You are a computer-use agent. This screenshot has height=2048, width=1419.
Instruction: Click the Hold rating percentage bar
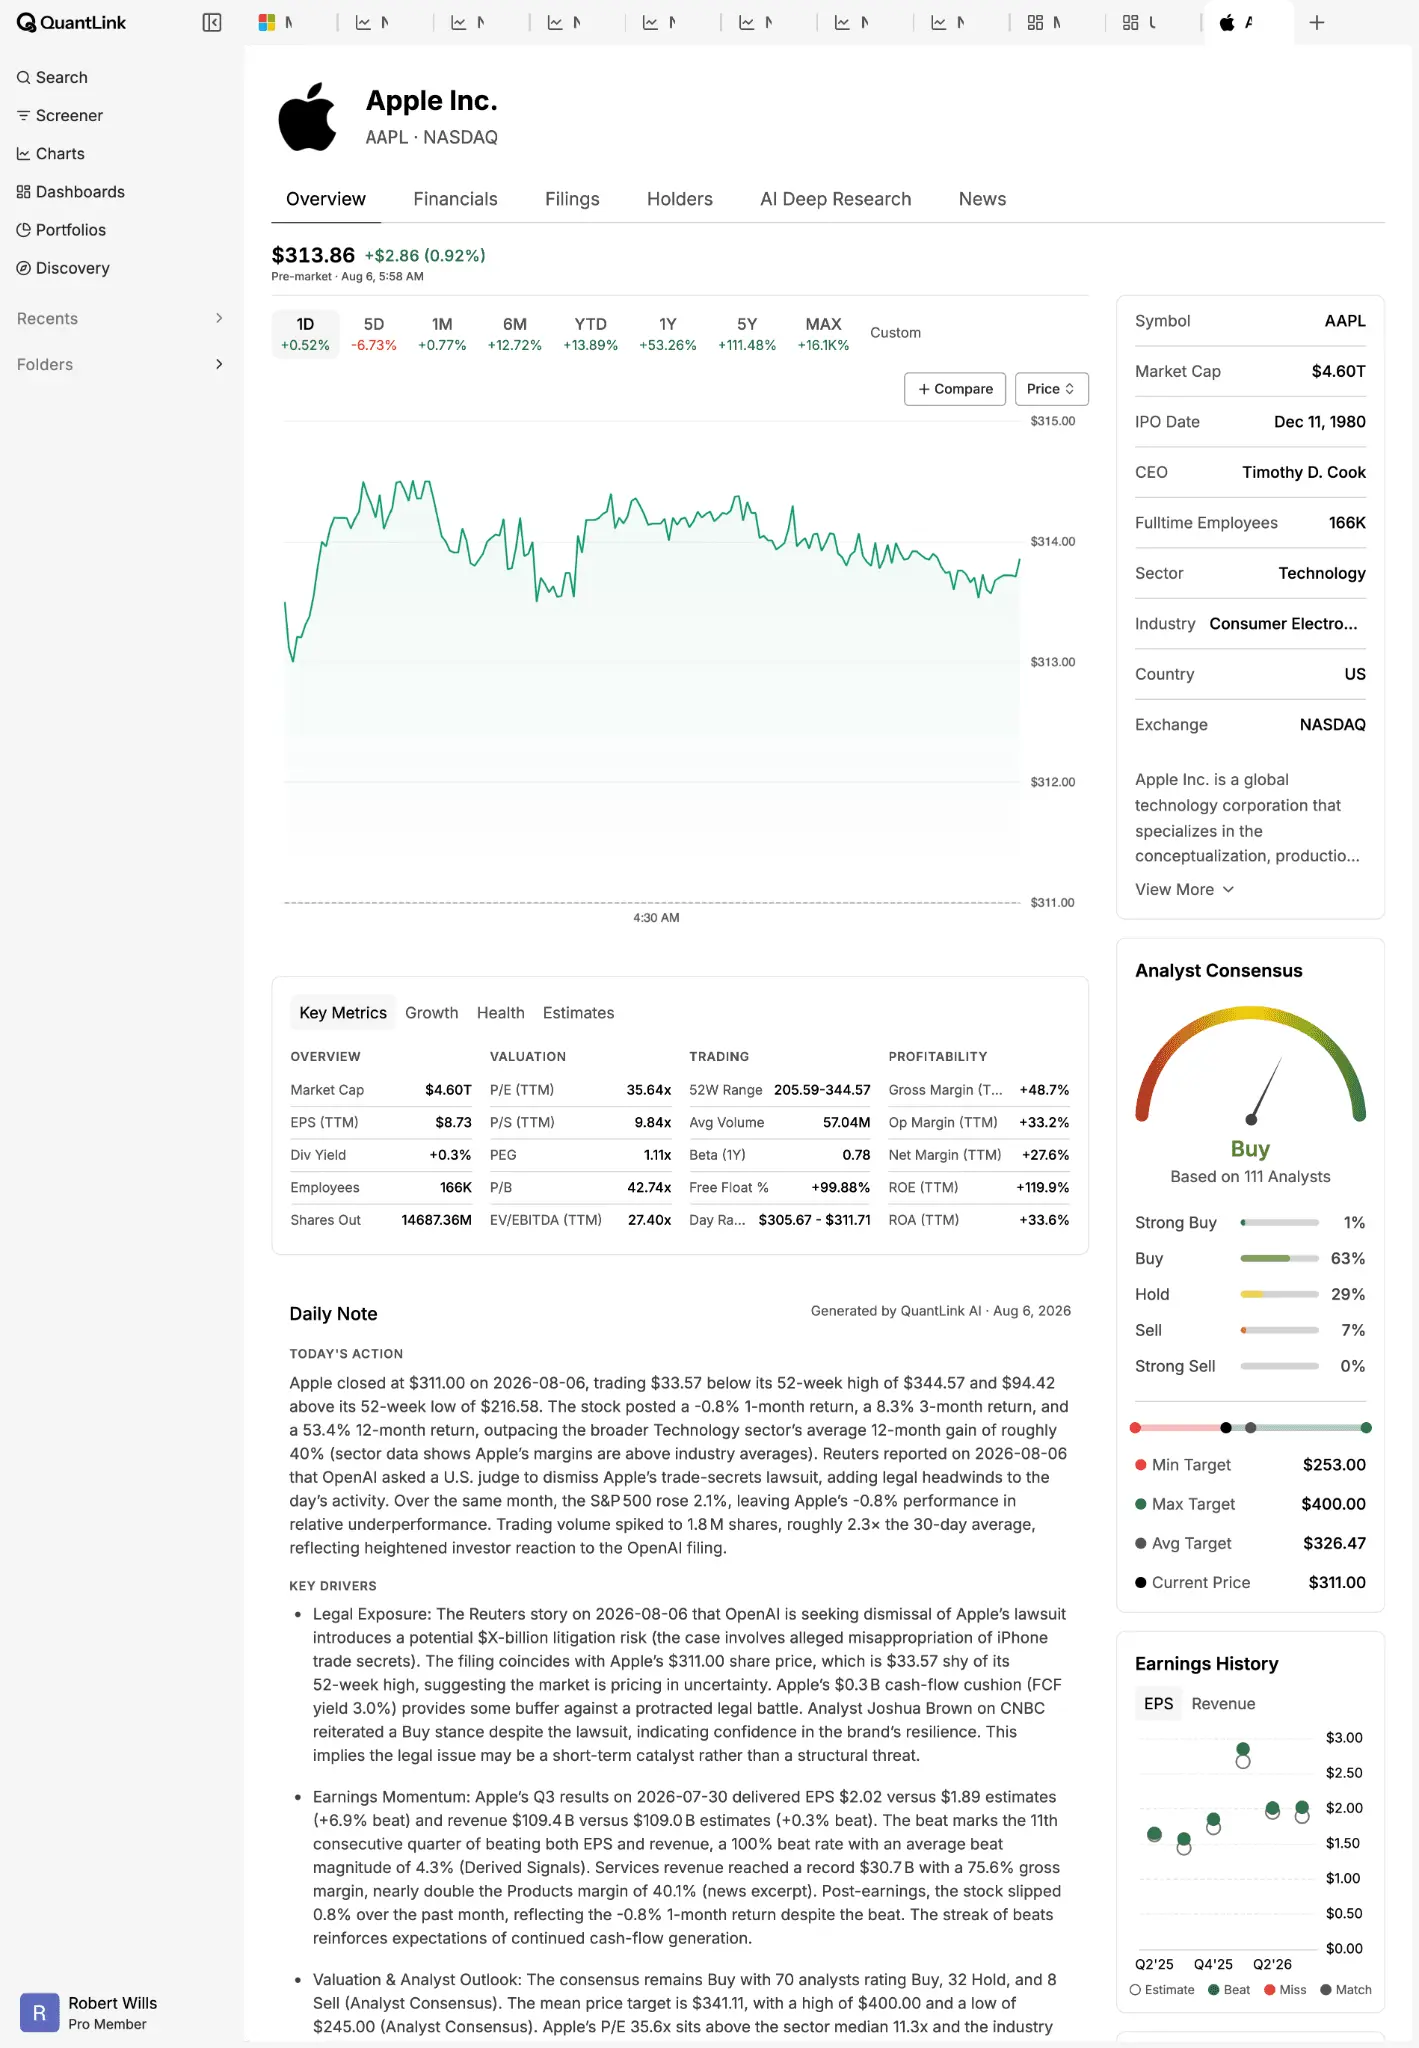click(x=1279, y=1294)
